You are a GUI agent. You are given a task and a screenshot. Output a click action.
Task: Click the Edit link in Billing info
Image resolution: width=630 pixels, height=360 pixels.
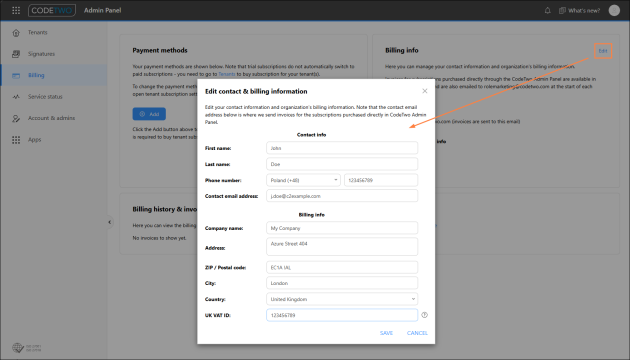[x=603, y=51]
